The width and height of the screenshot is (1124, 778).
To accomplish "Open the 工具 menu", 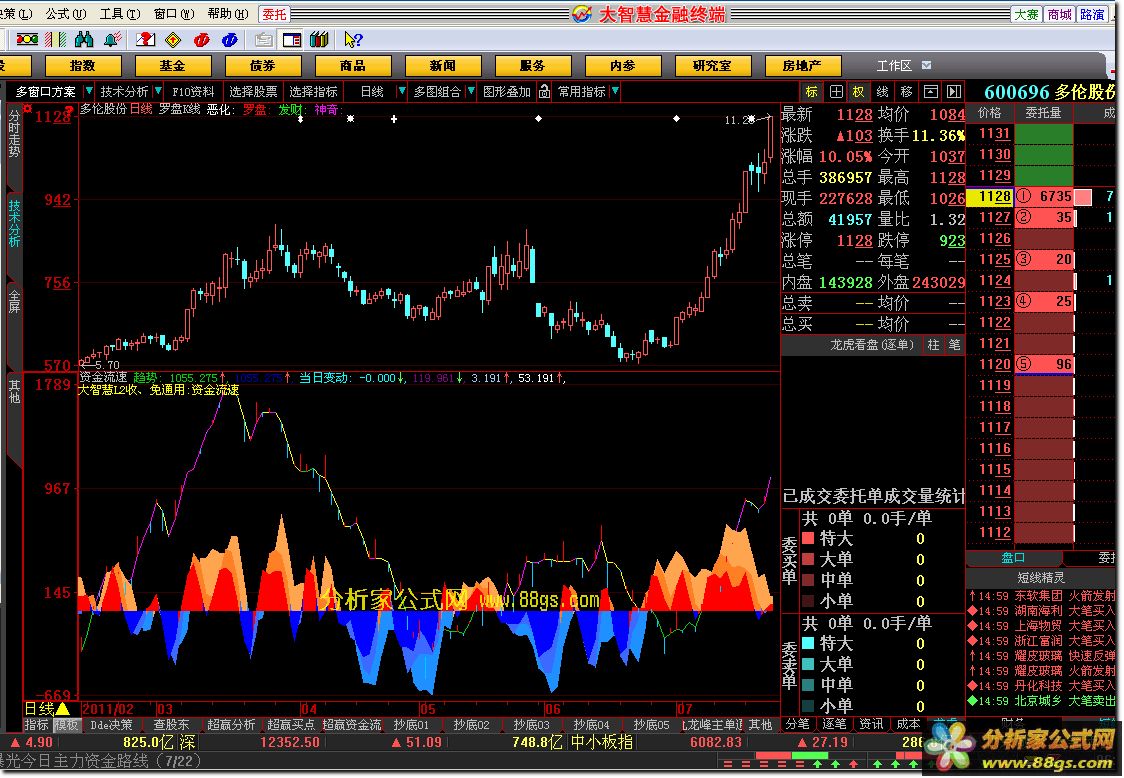I will (120, 14).
